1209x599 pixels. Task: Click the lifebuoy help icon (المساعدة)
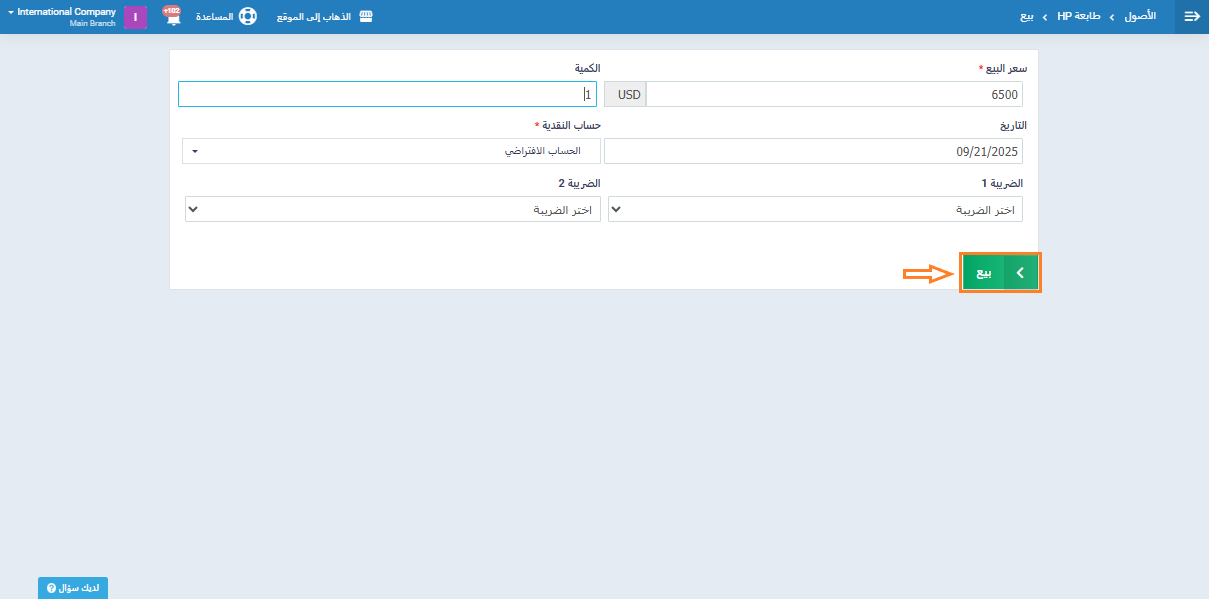pyautogui.click(x=247, y=17)
